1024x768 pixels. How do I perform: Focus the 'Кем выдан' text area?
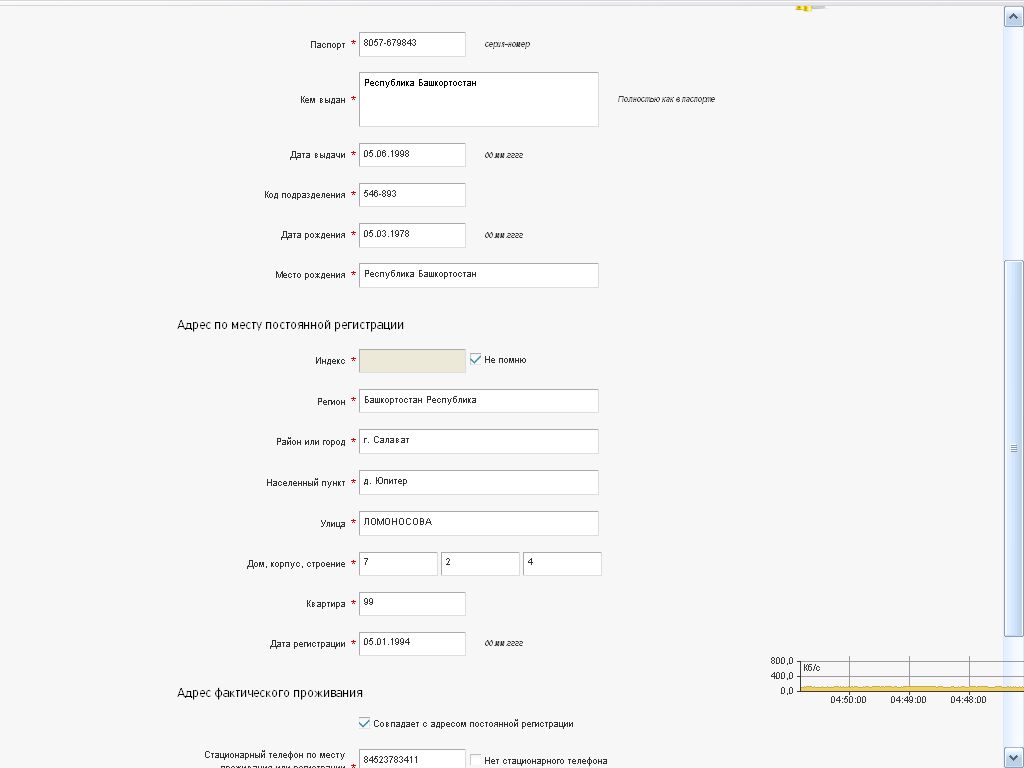coord(478,99)
